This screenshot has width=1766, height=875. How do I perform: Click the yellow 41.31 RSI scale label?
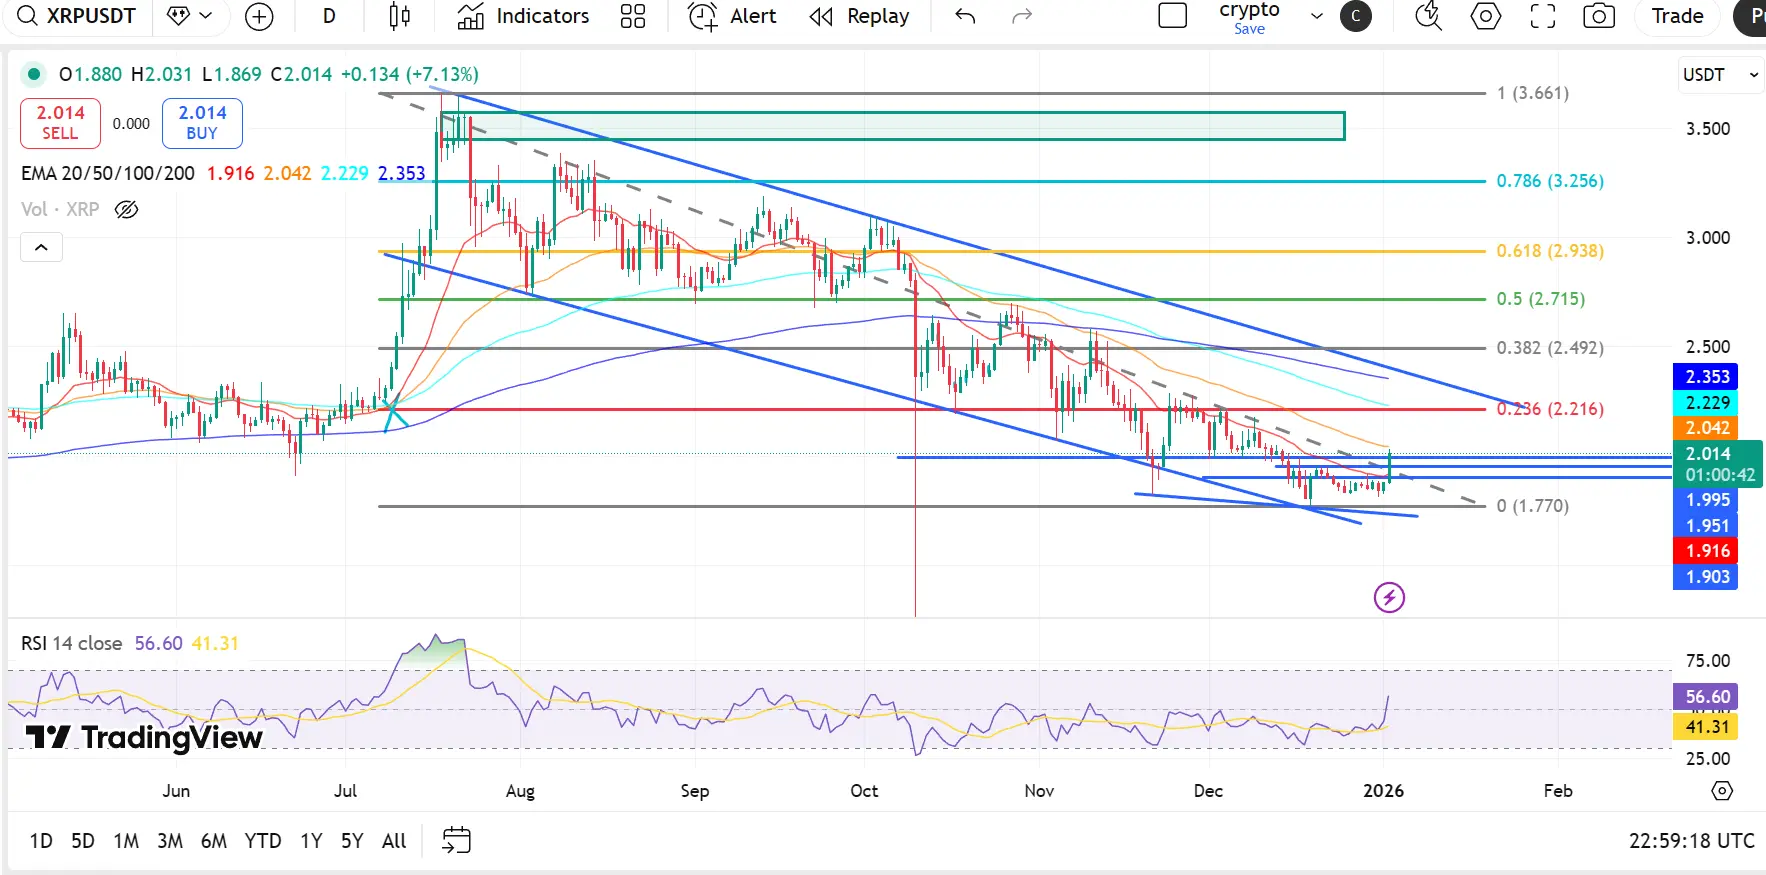(1706, 727)
